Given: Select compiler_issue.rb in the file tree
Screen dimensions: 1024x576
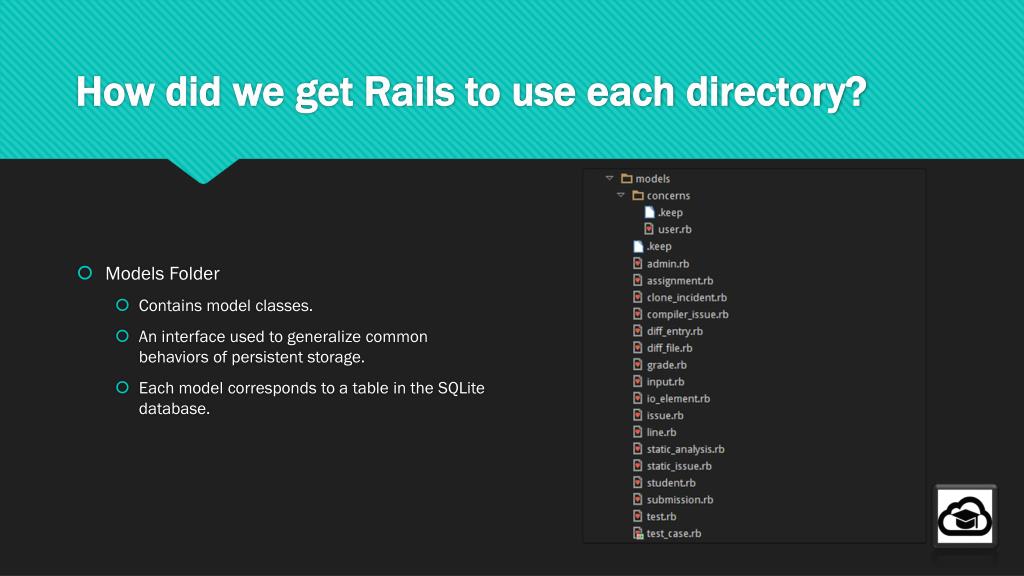Looking at the screenshot, I should coord(687,314).
